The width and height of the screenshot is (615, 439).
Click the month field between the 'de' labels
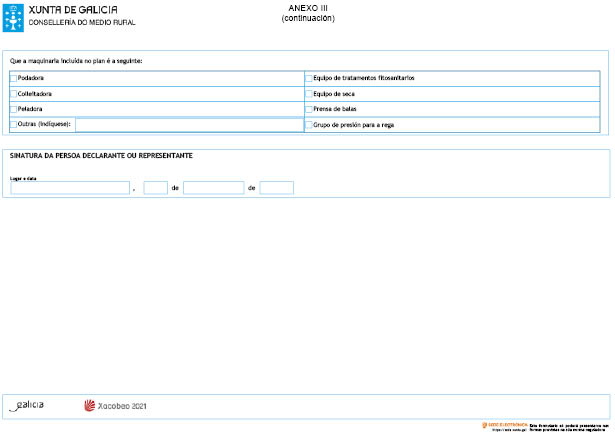tap(213, 188)
